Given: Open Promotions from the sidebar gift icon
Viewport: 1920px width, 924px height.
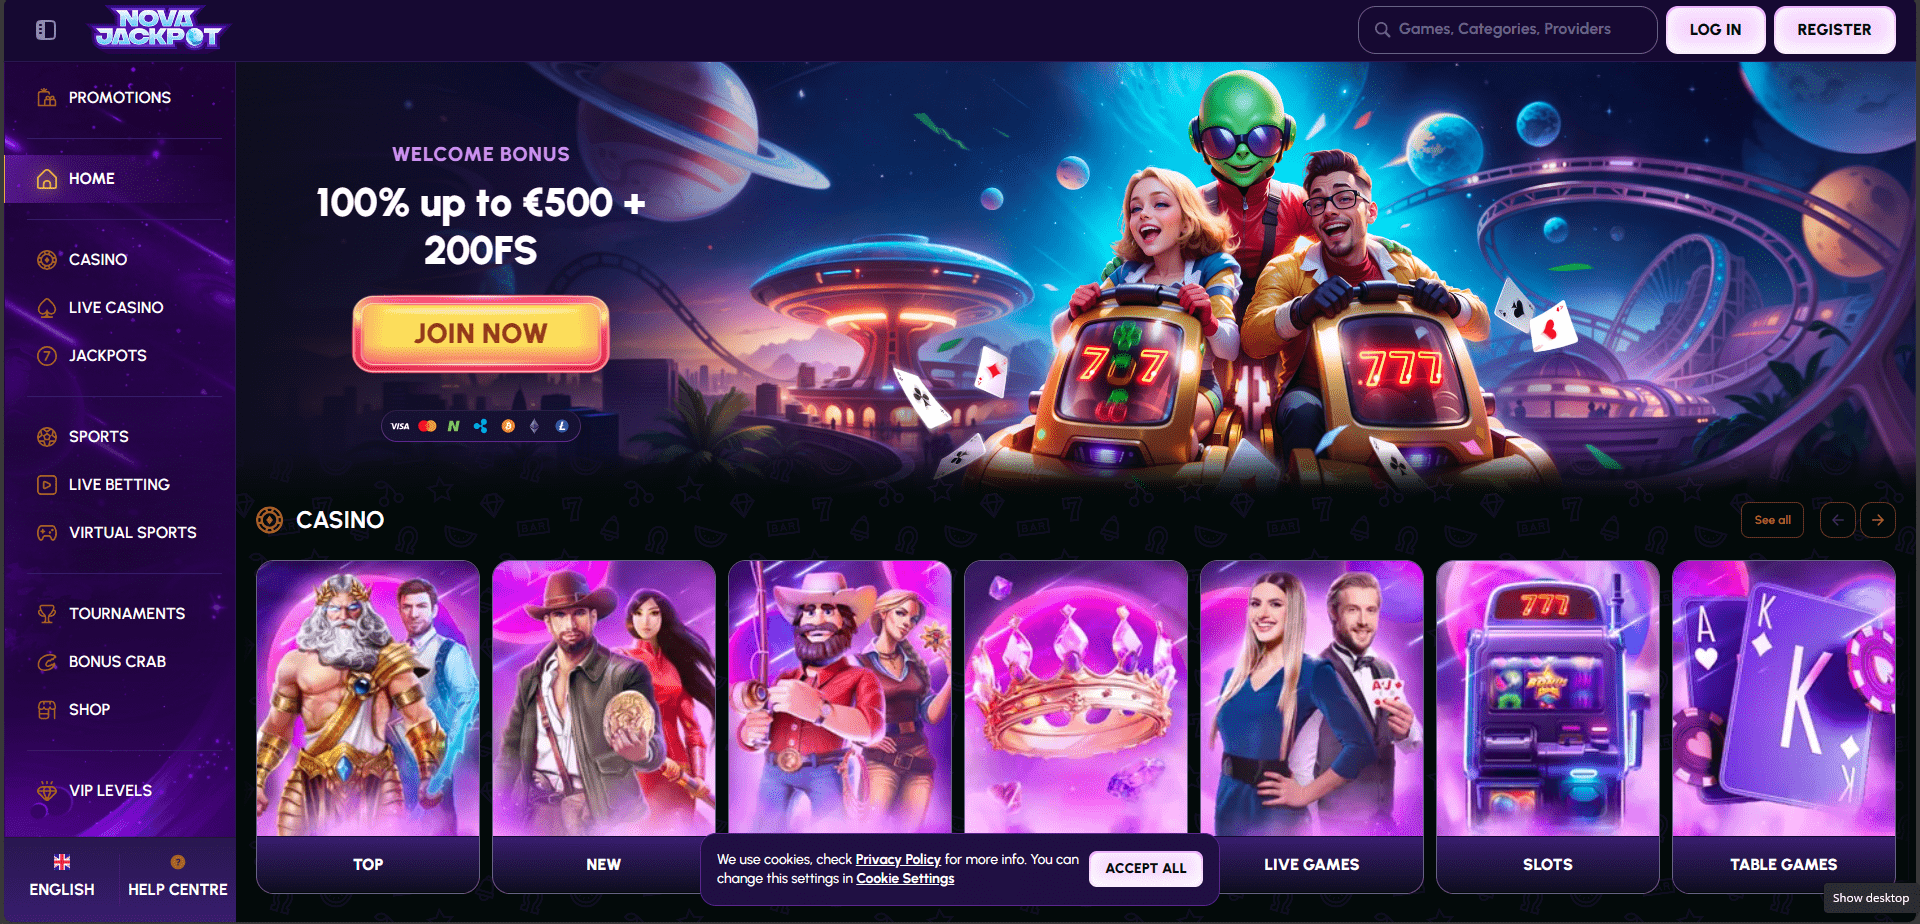Looking at the screenshot, I should [x=47, y=97].
